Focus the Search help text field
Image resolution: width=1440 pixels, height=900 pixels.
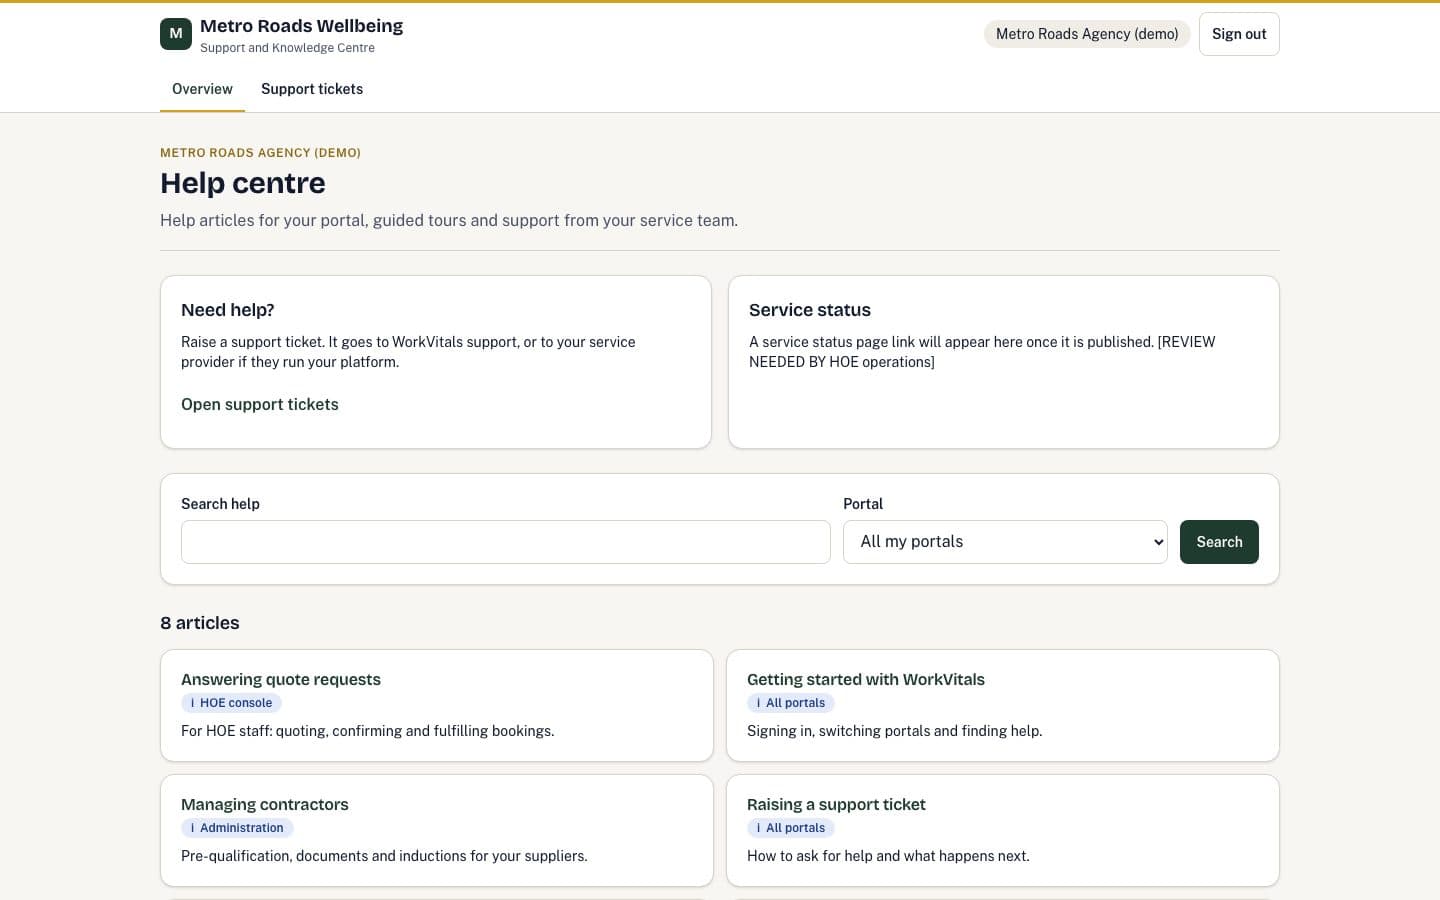(506, 542)
